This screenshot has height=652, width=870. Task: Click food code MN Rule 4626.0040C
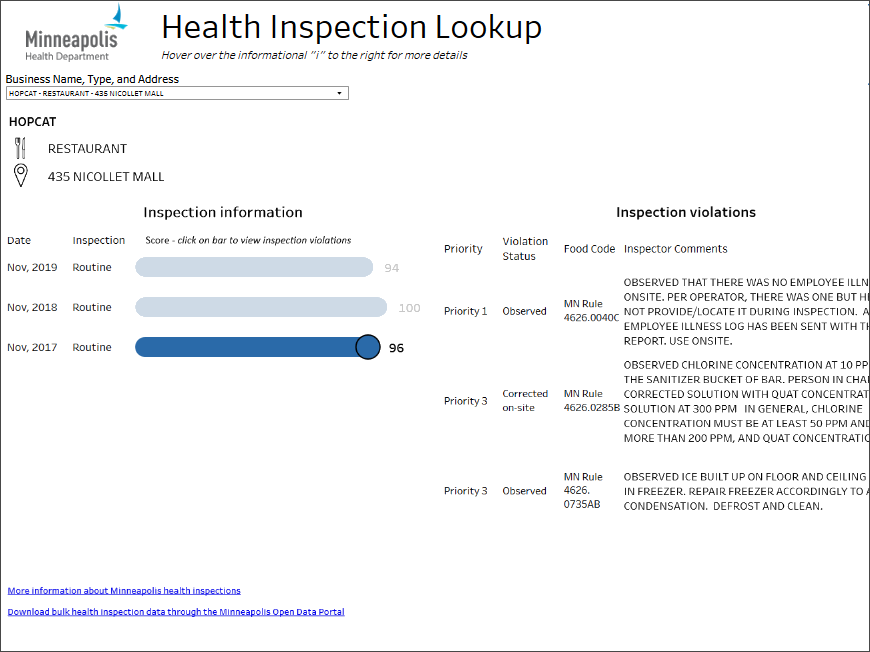tap(591, 311)
